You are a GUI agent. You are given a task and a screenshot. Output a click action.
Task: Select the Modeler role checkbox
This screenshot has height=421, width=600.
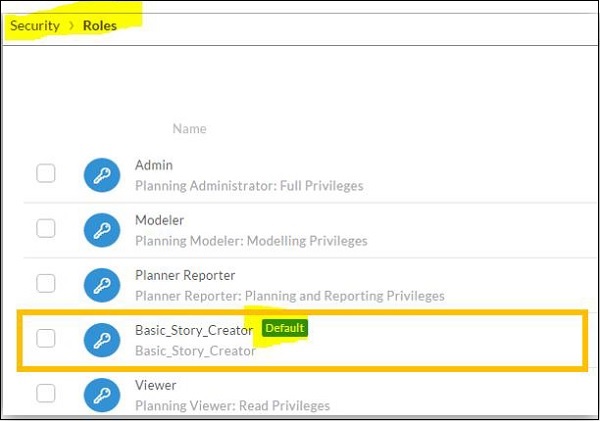[x=46, y=228]
